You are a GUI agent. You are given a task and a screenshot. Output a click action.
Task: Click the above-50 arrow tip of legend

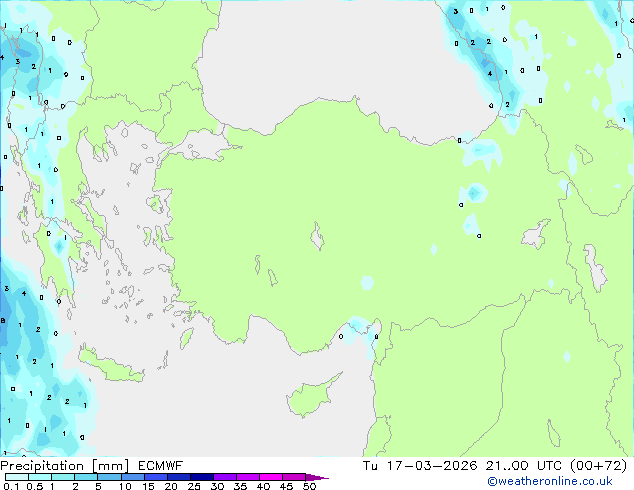[317, 477]
